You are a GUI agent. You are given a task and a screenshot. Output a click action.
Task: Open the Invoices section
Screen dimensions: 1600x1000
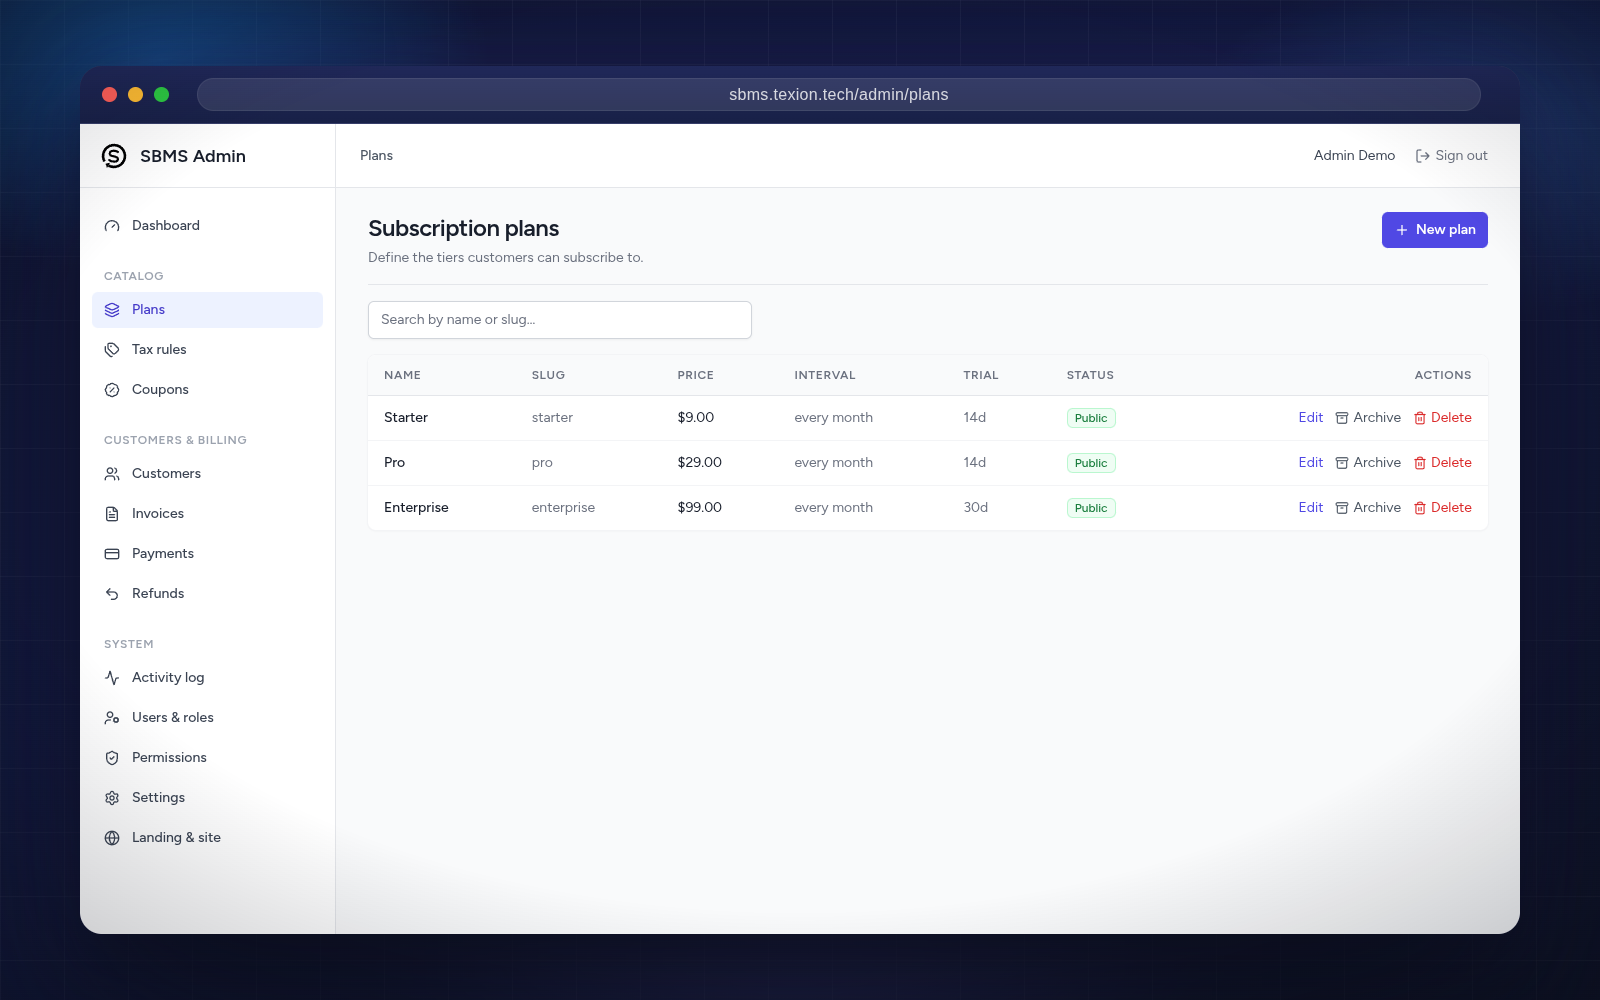pos(207,514)
